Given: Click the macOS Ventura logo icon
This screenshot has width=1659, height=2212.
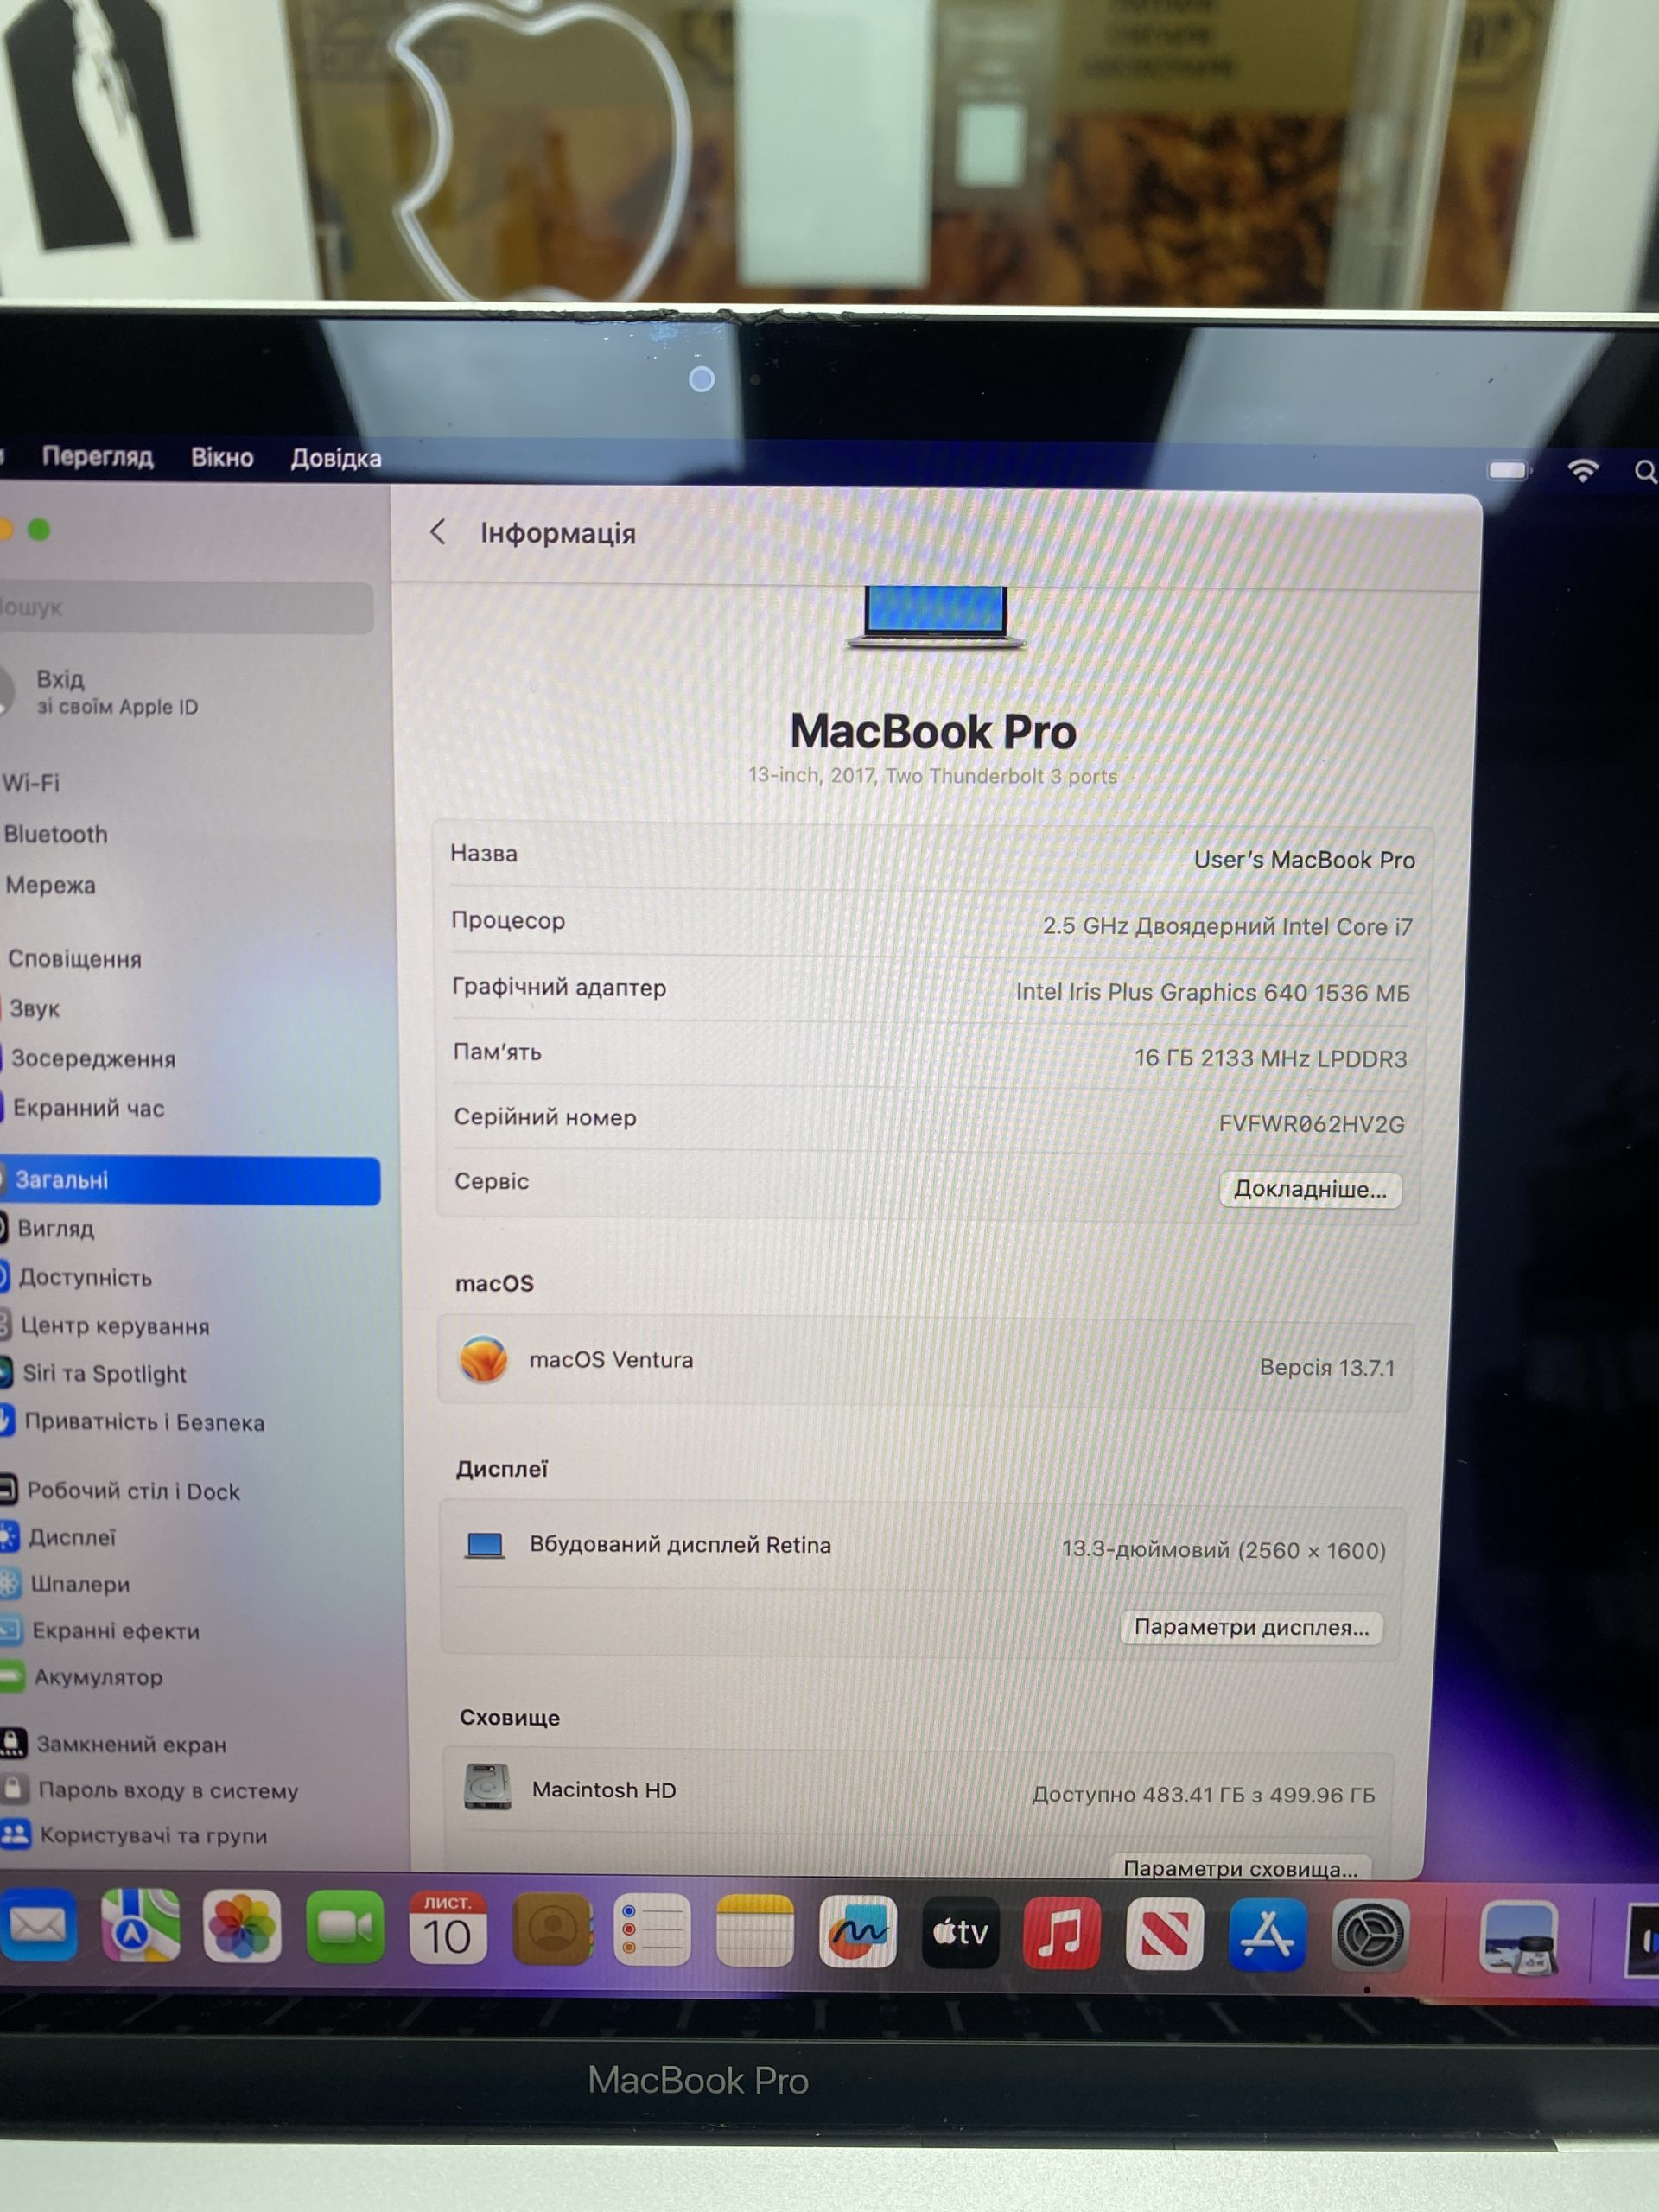Looking at the screenshot, I should (483, 1359).
